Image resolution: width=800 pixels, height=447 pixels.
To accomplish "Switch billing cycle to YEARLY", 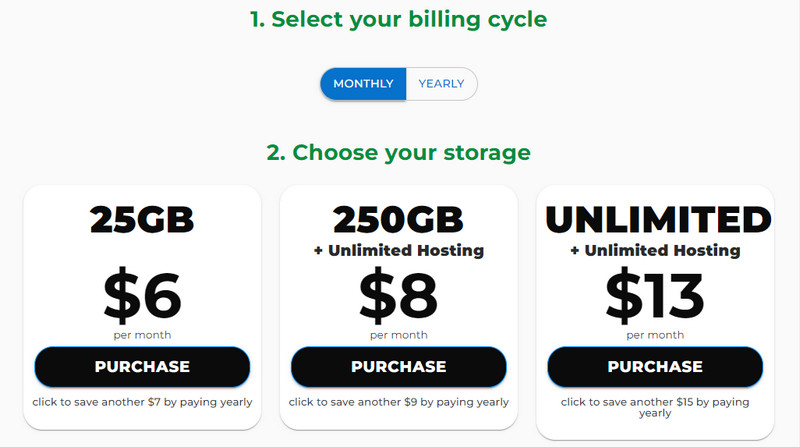I will point(441,84).
